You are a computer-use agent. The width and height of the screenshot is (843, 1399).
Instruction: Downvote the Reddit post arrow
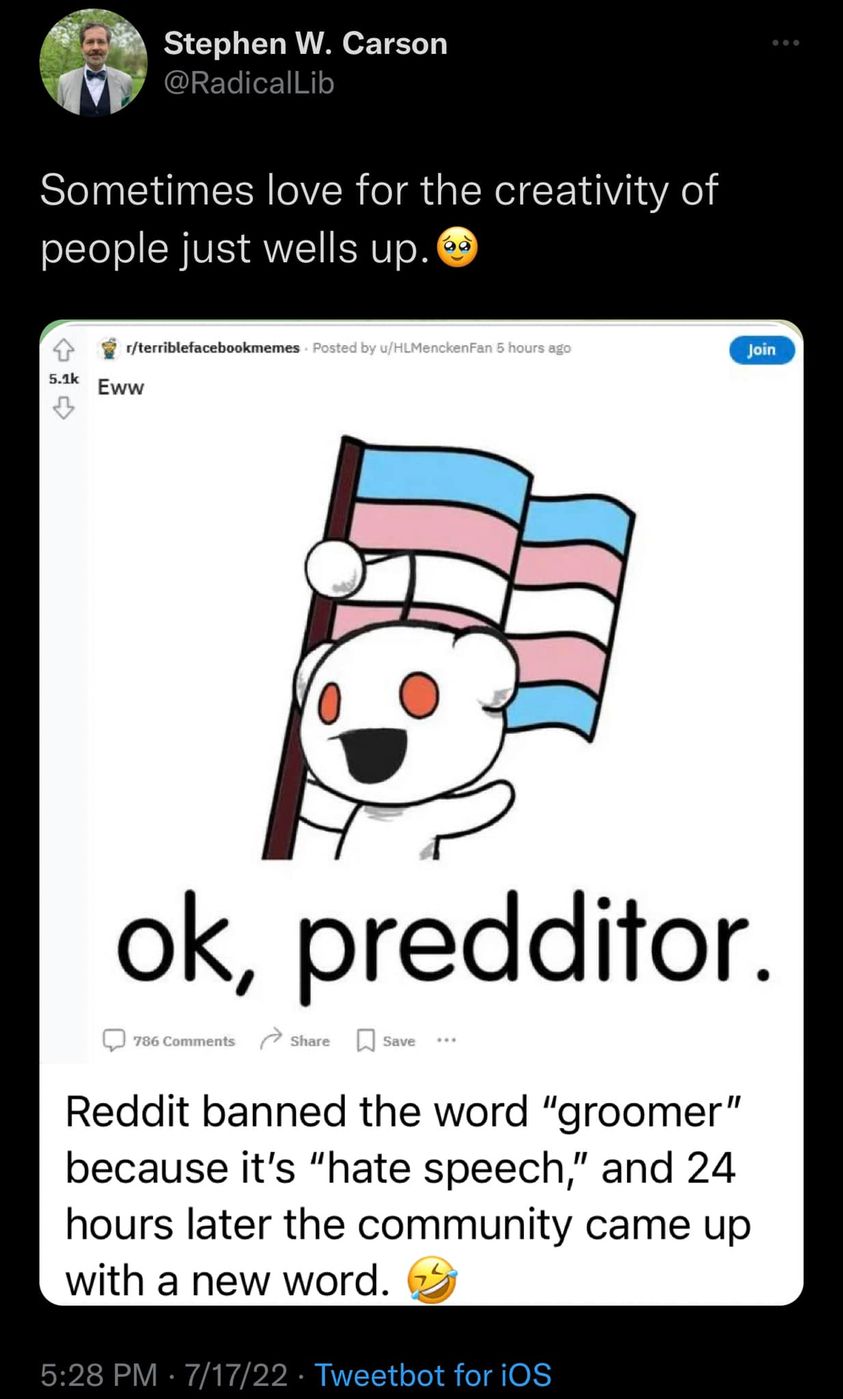[x=63, y=406]
